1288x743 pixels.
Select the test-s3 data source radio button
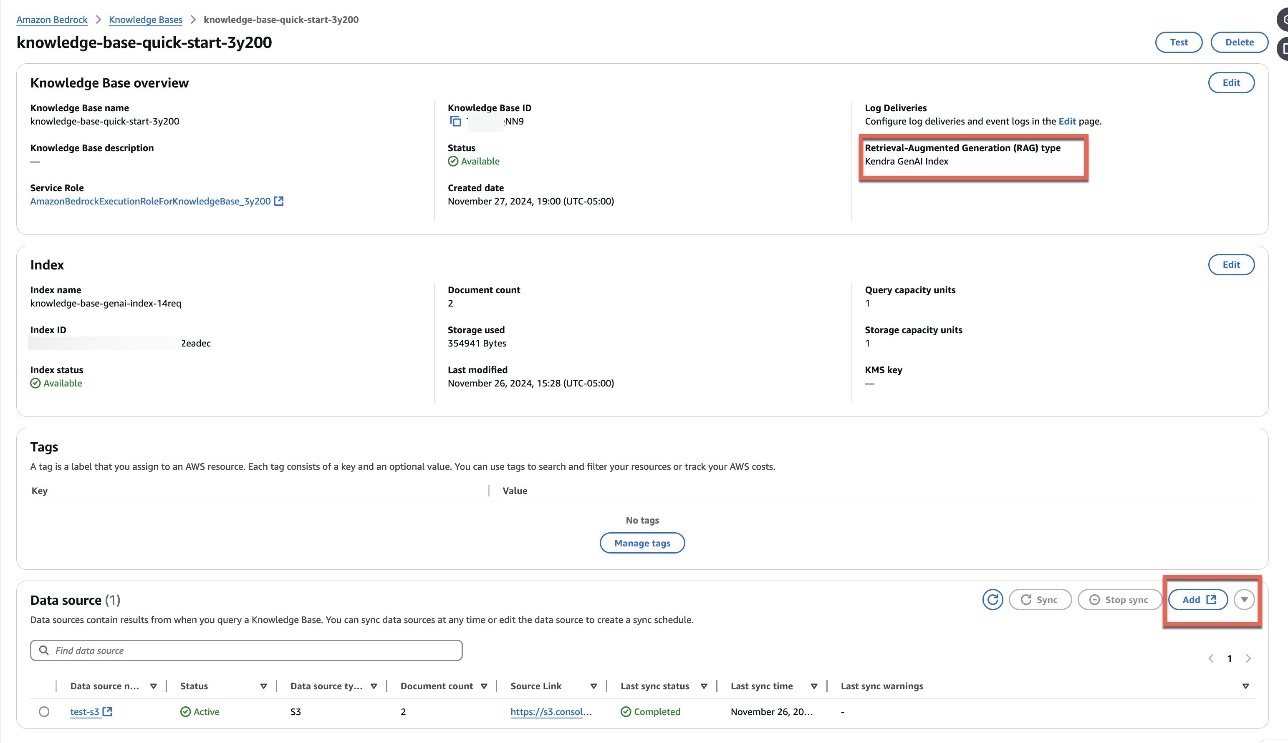(44, 712)
